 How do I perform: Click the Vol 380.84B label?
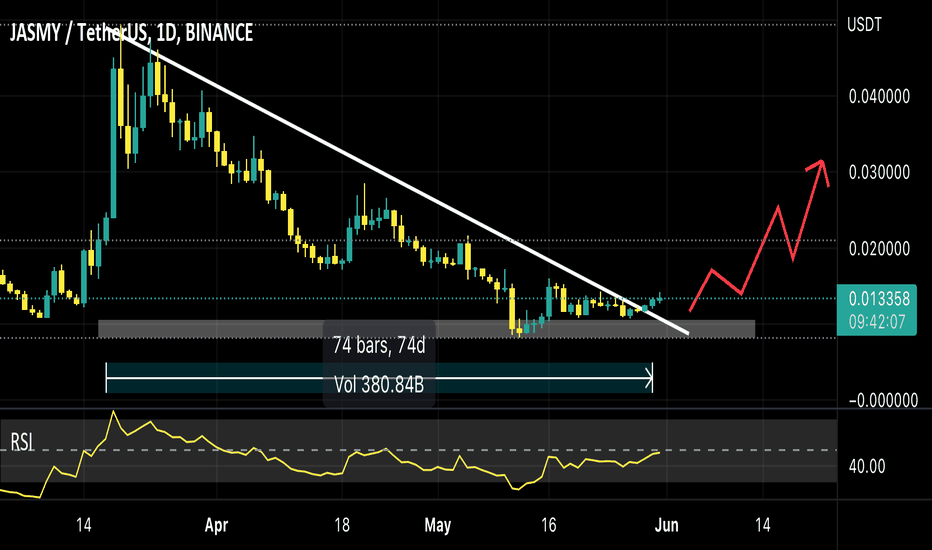[x=379, y=385]
